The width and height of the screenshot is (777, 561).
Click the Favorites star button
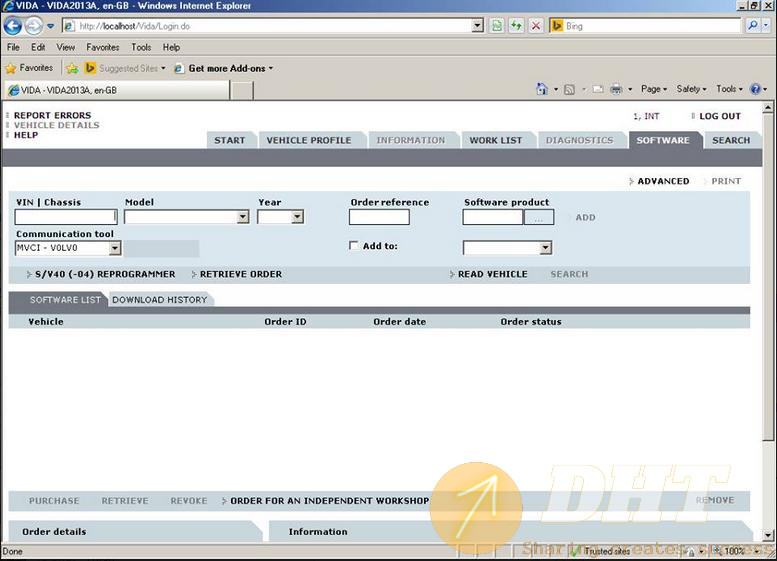pyautogui.click(x=29, y=68)
